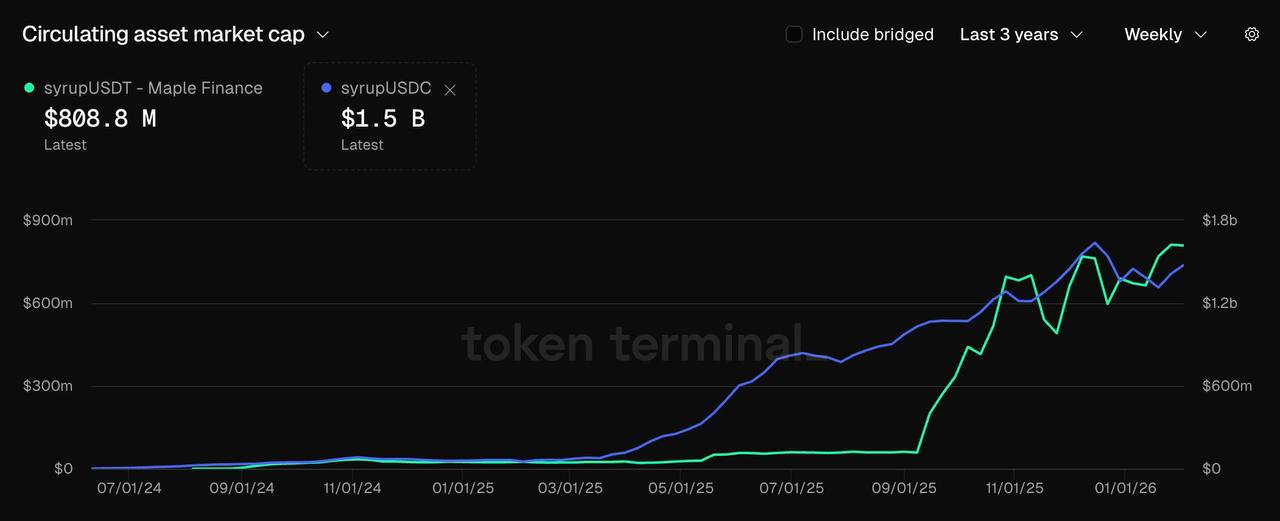Click the Include bridged label text
Viewport: 1280px width, 521px height.
pos(872,34)
